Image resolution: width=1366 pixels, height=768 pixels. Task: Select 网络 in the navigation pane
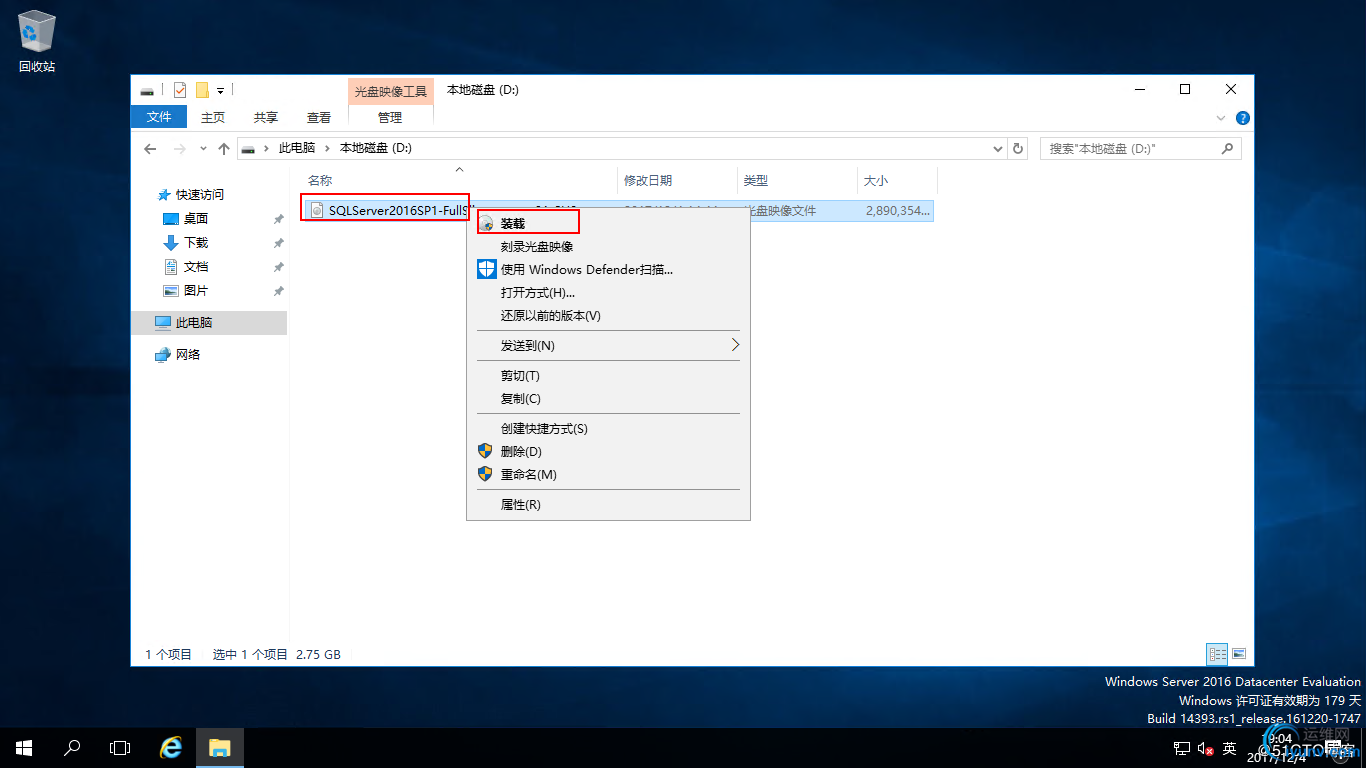pos(188,355)
